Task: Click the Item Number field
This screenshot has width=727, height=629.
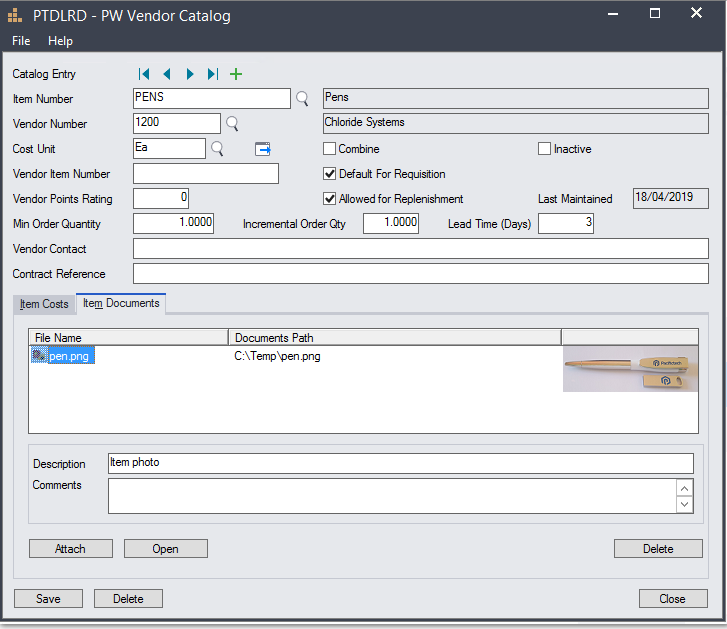Action: pyautogui.click(x=212, y=99)
